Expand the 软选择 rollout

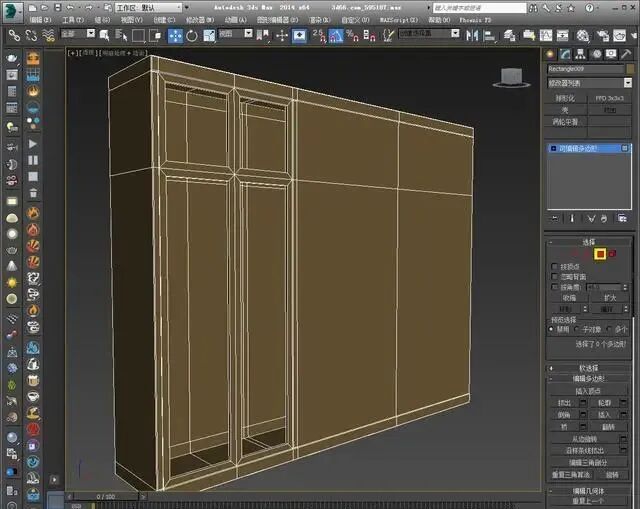pos(589,367)
